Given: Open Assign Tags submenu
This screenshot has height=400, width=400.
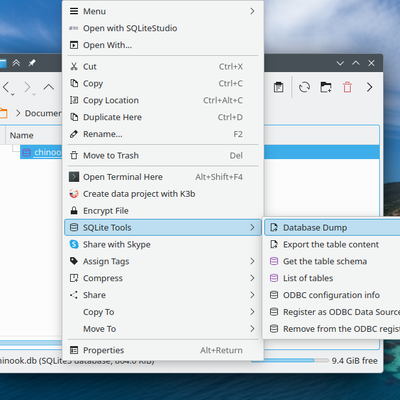Looking at the screenshot, I should [x=162, y=261].
